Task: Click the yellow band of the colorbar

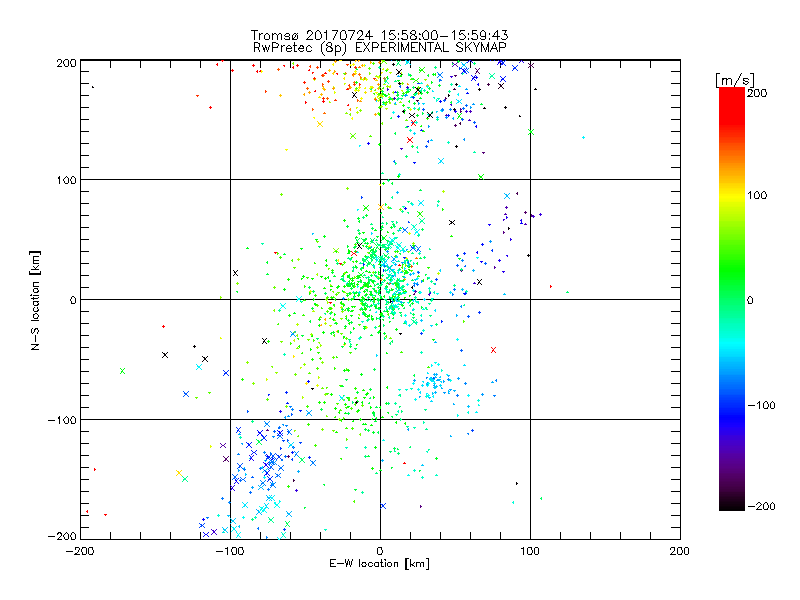Action: pos(732,196)
